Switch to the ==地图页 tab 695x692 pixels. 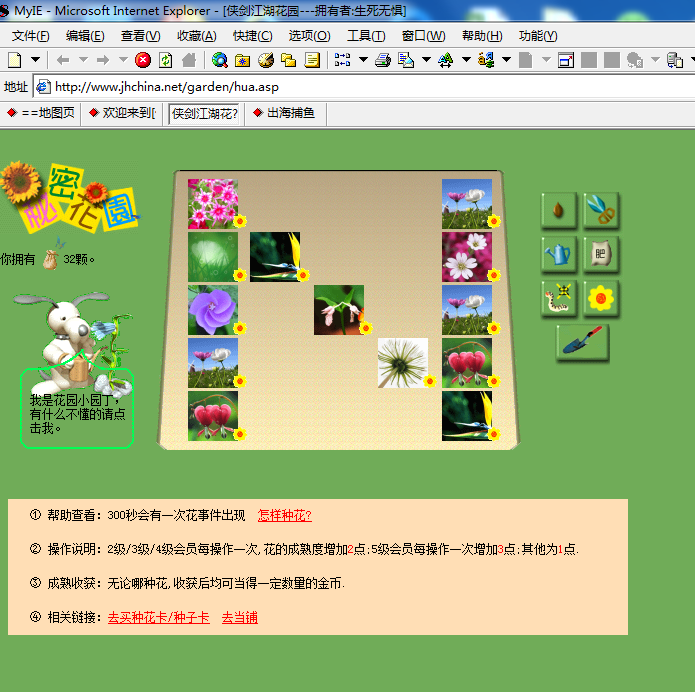point(41,113)
